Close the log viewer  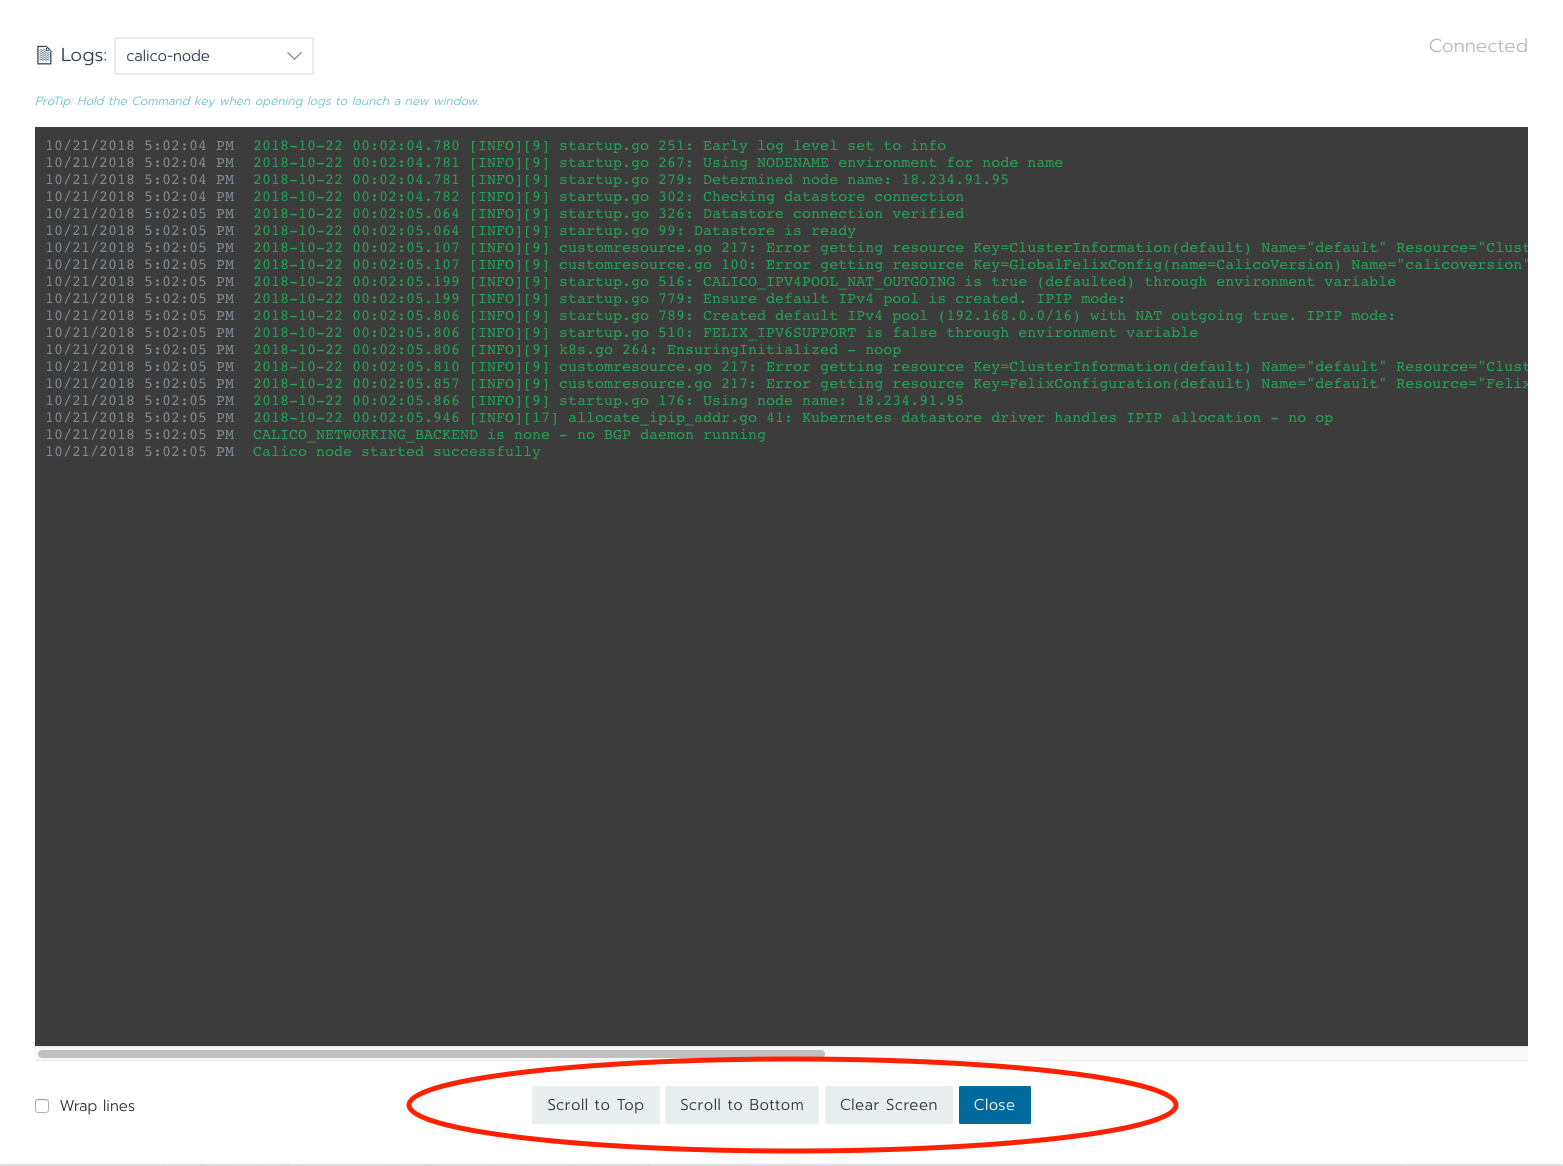click(994, 1104)
